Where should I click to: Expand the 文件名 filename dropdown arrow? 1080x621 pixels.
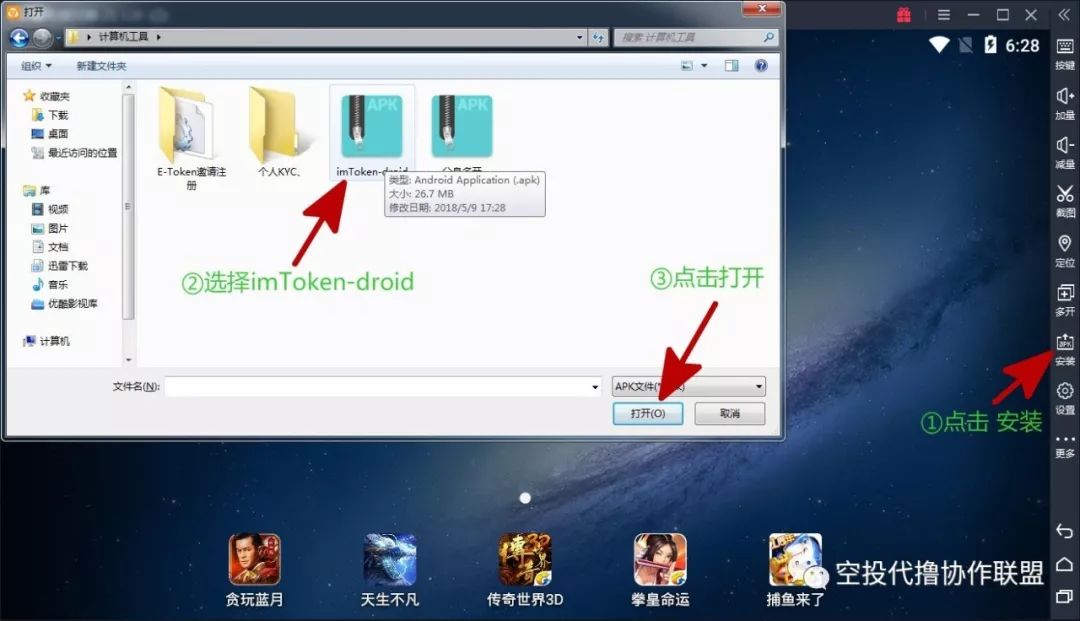tap(595, 386)
